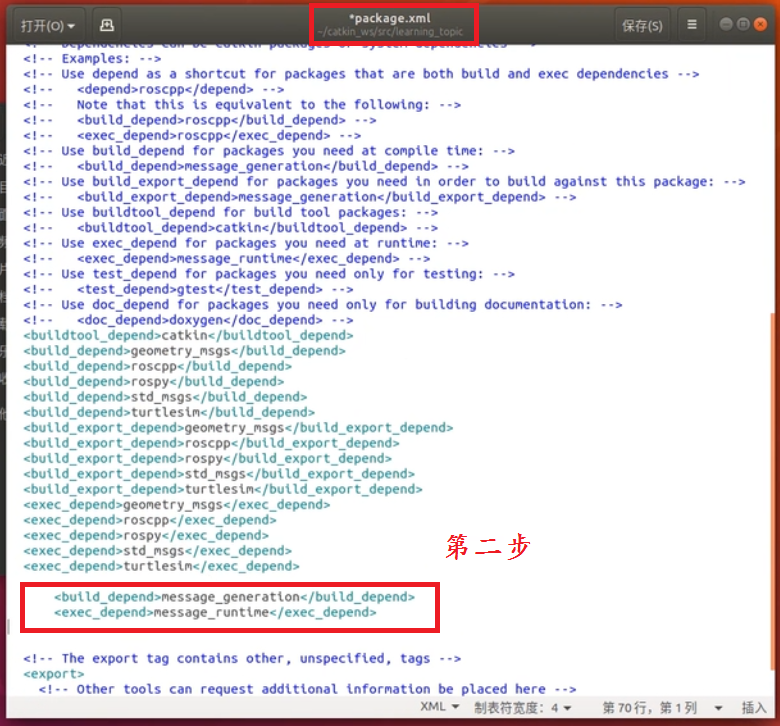Click the 'Examples:' comment line
Viewport: 780px width, 726px height.
[92, 59]
